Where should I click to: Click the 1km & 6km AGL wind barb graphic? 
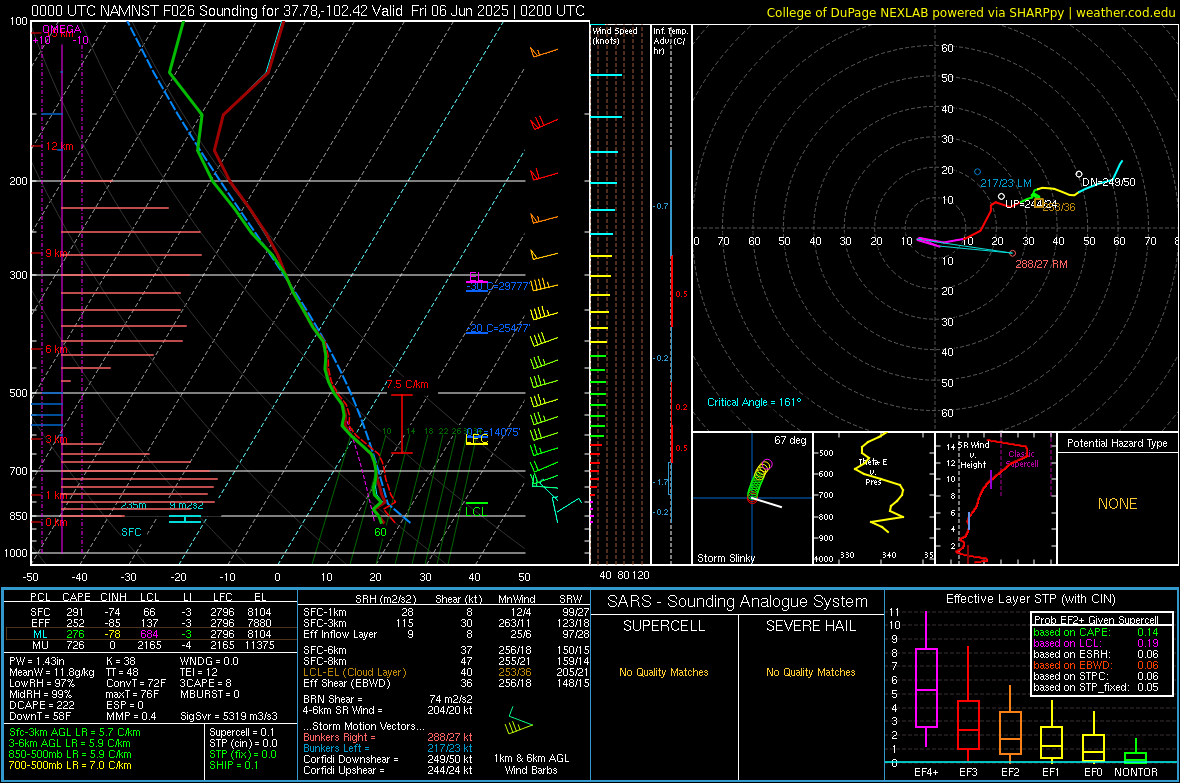[519, 722]
